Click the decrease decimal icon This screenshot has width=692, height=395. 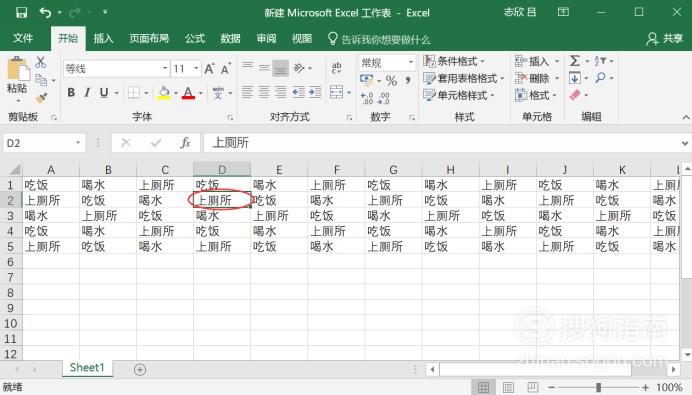click(384, 98)
